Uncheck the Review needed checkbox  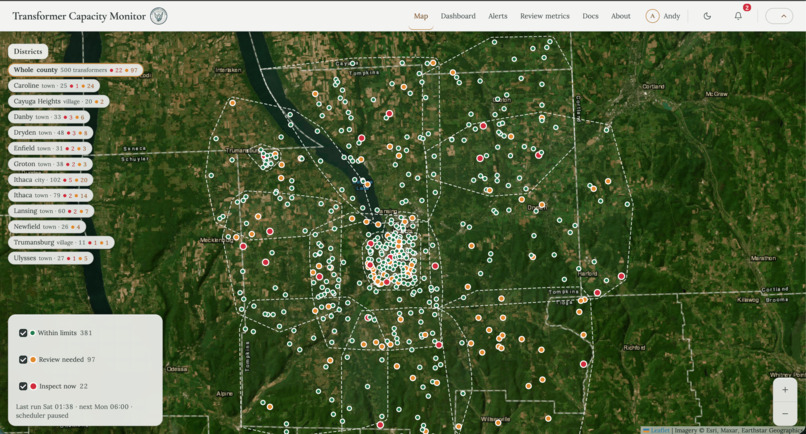[x=23, y=359]
